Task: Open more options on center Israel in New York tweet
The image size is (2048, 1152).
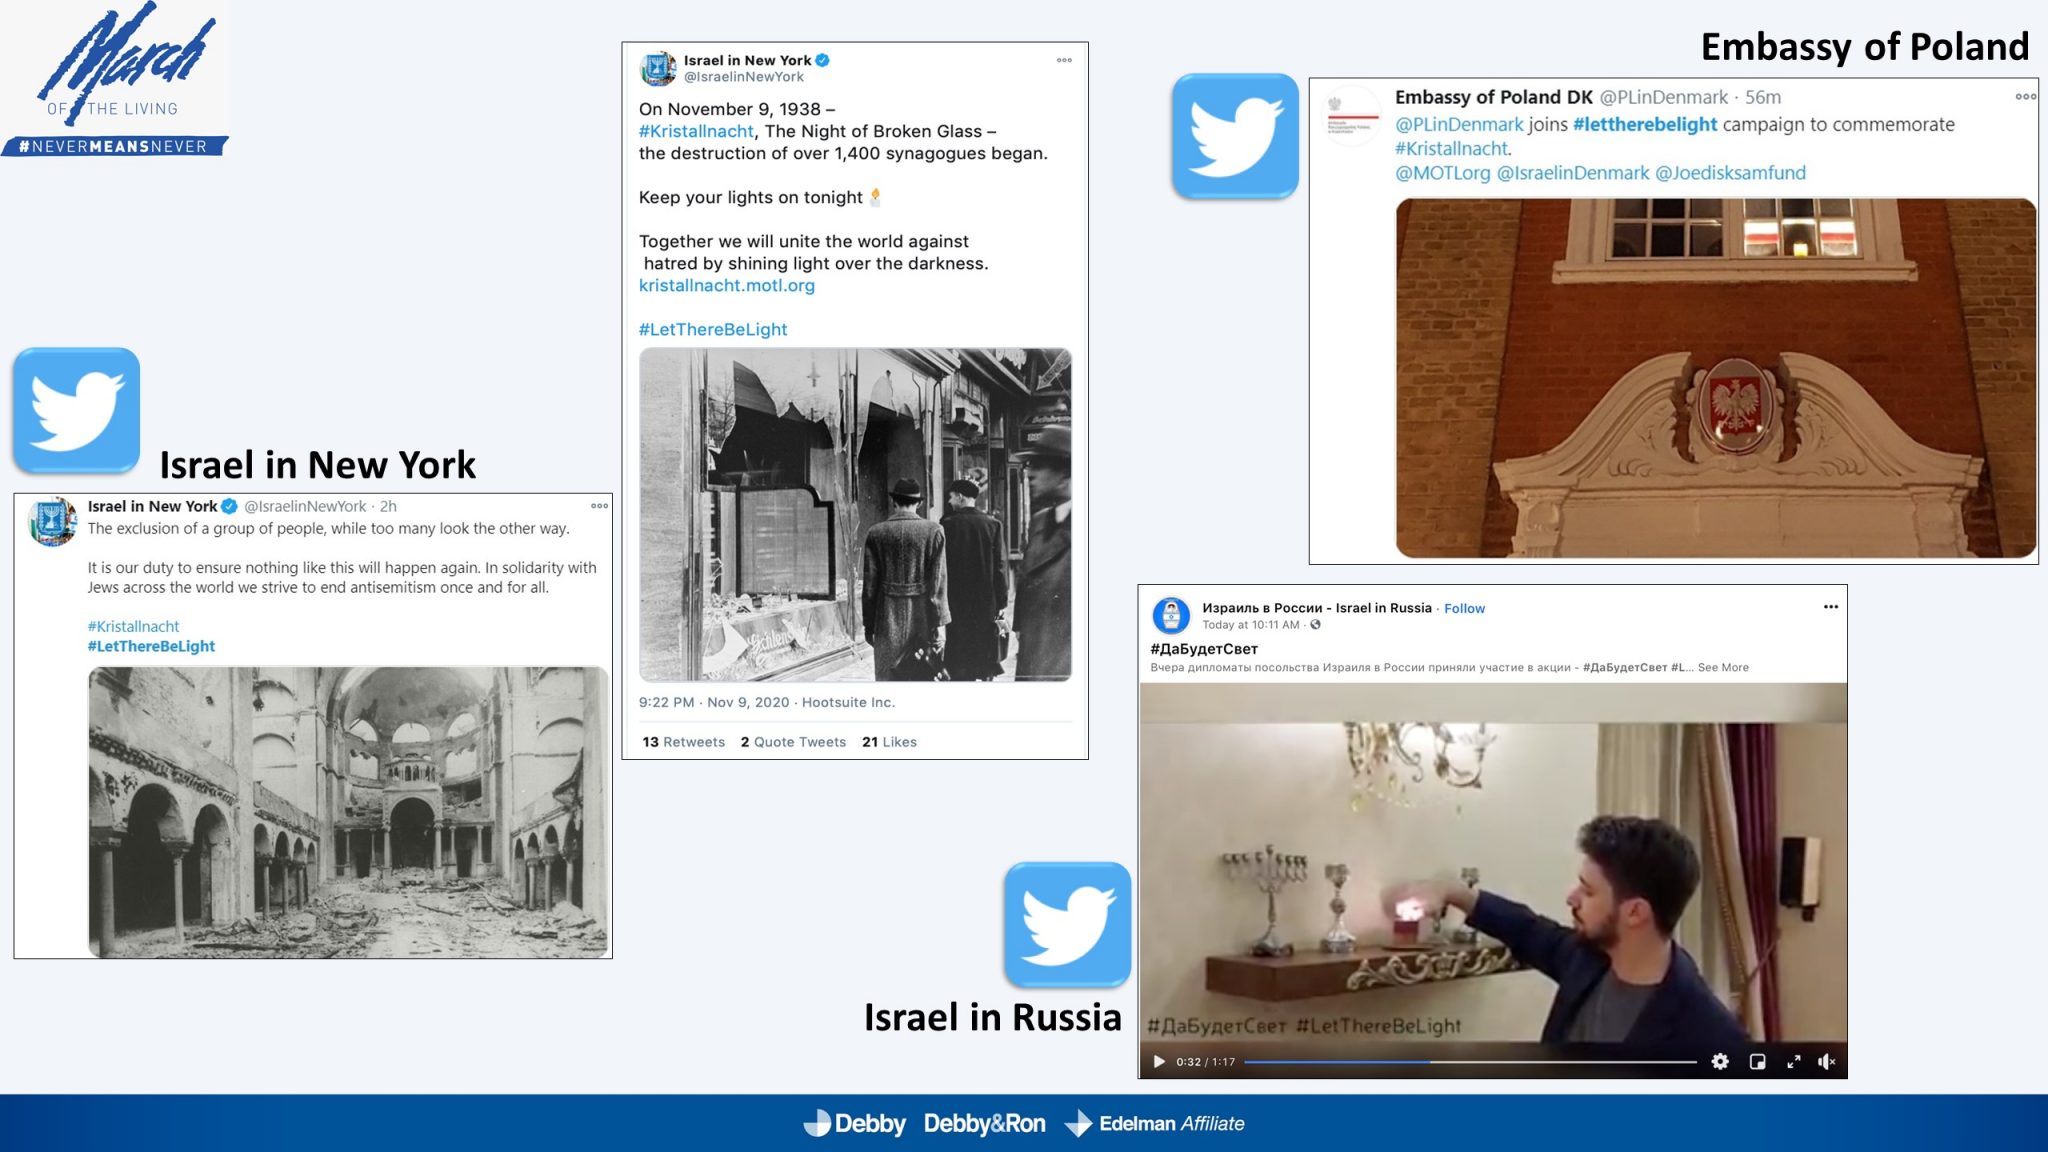Action: click(1064, 60)
